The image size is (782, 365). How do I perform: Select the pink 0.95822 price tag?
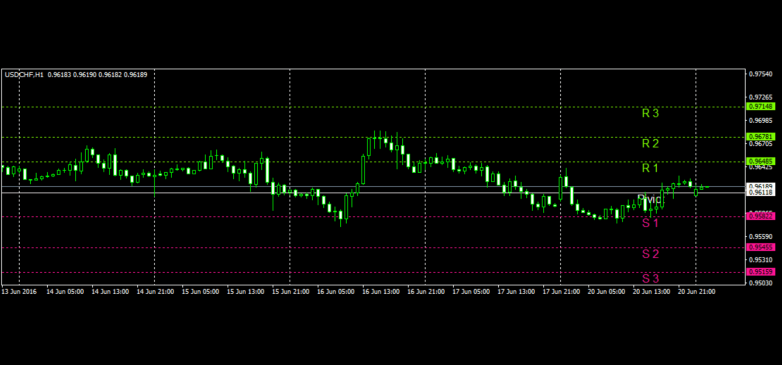click(x=761, y=216)
